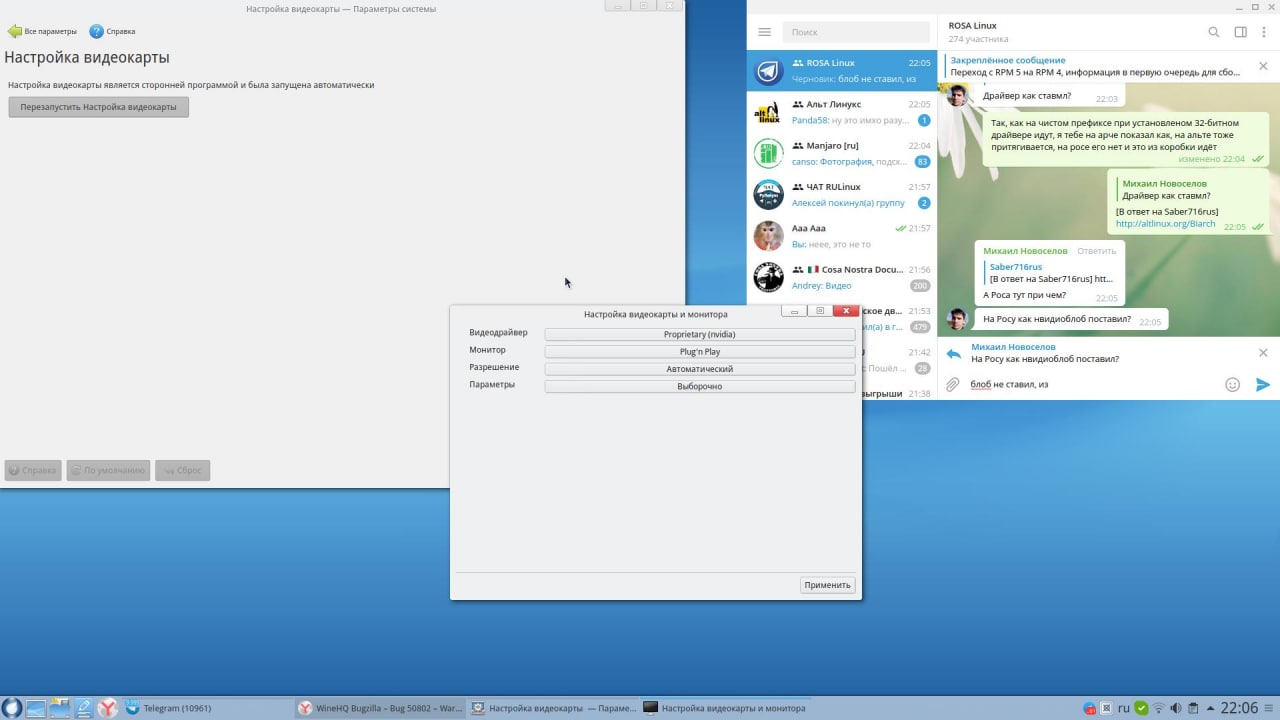Click the Разрешение Автоматический button
Viewport: 1280px width, 720px height.
coord(699,369)
